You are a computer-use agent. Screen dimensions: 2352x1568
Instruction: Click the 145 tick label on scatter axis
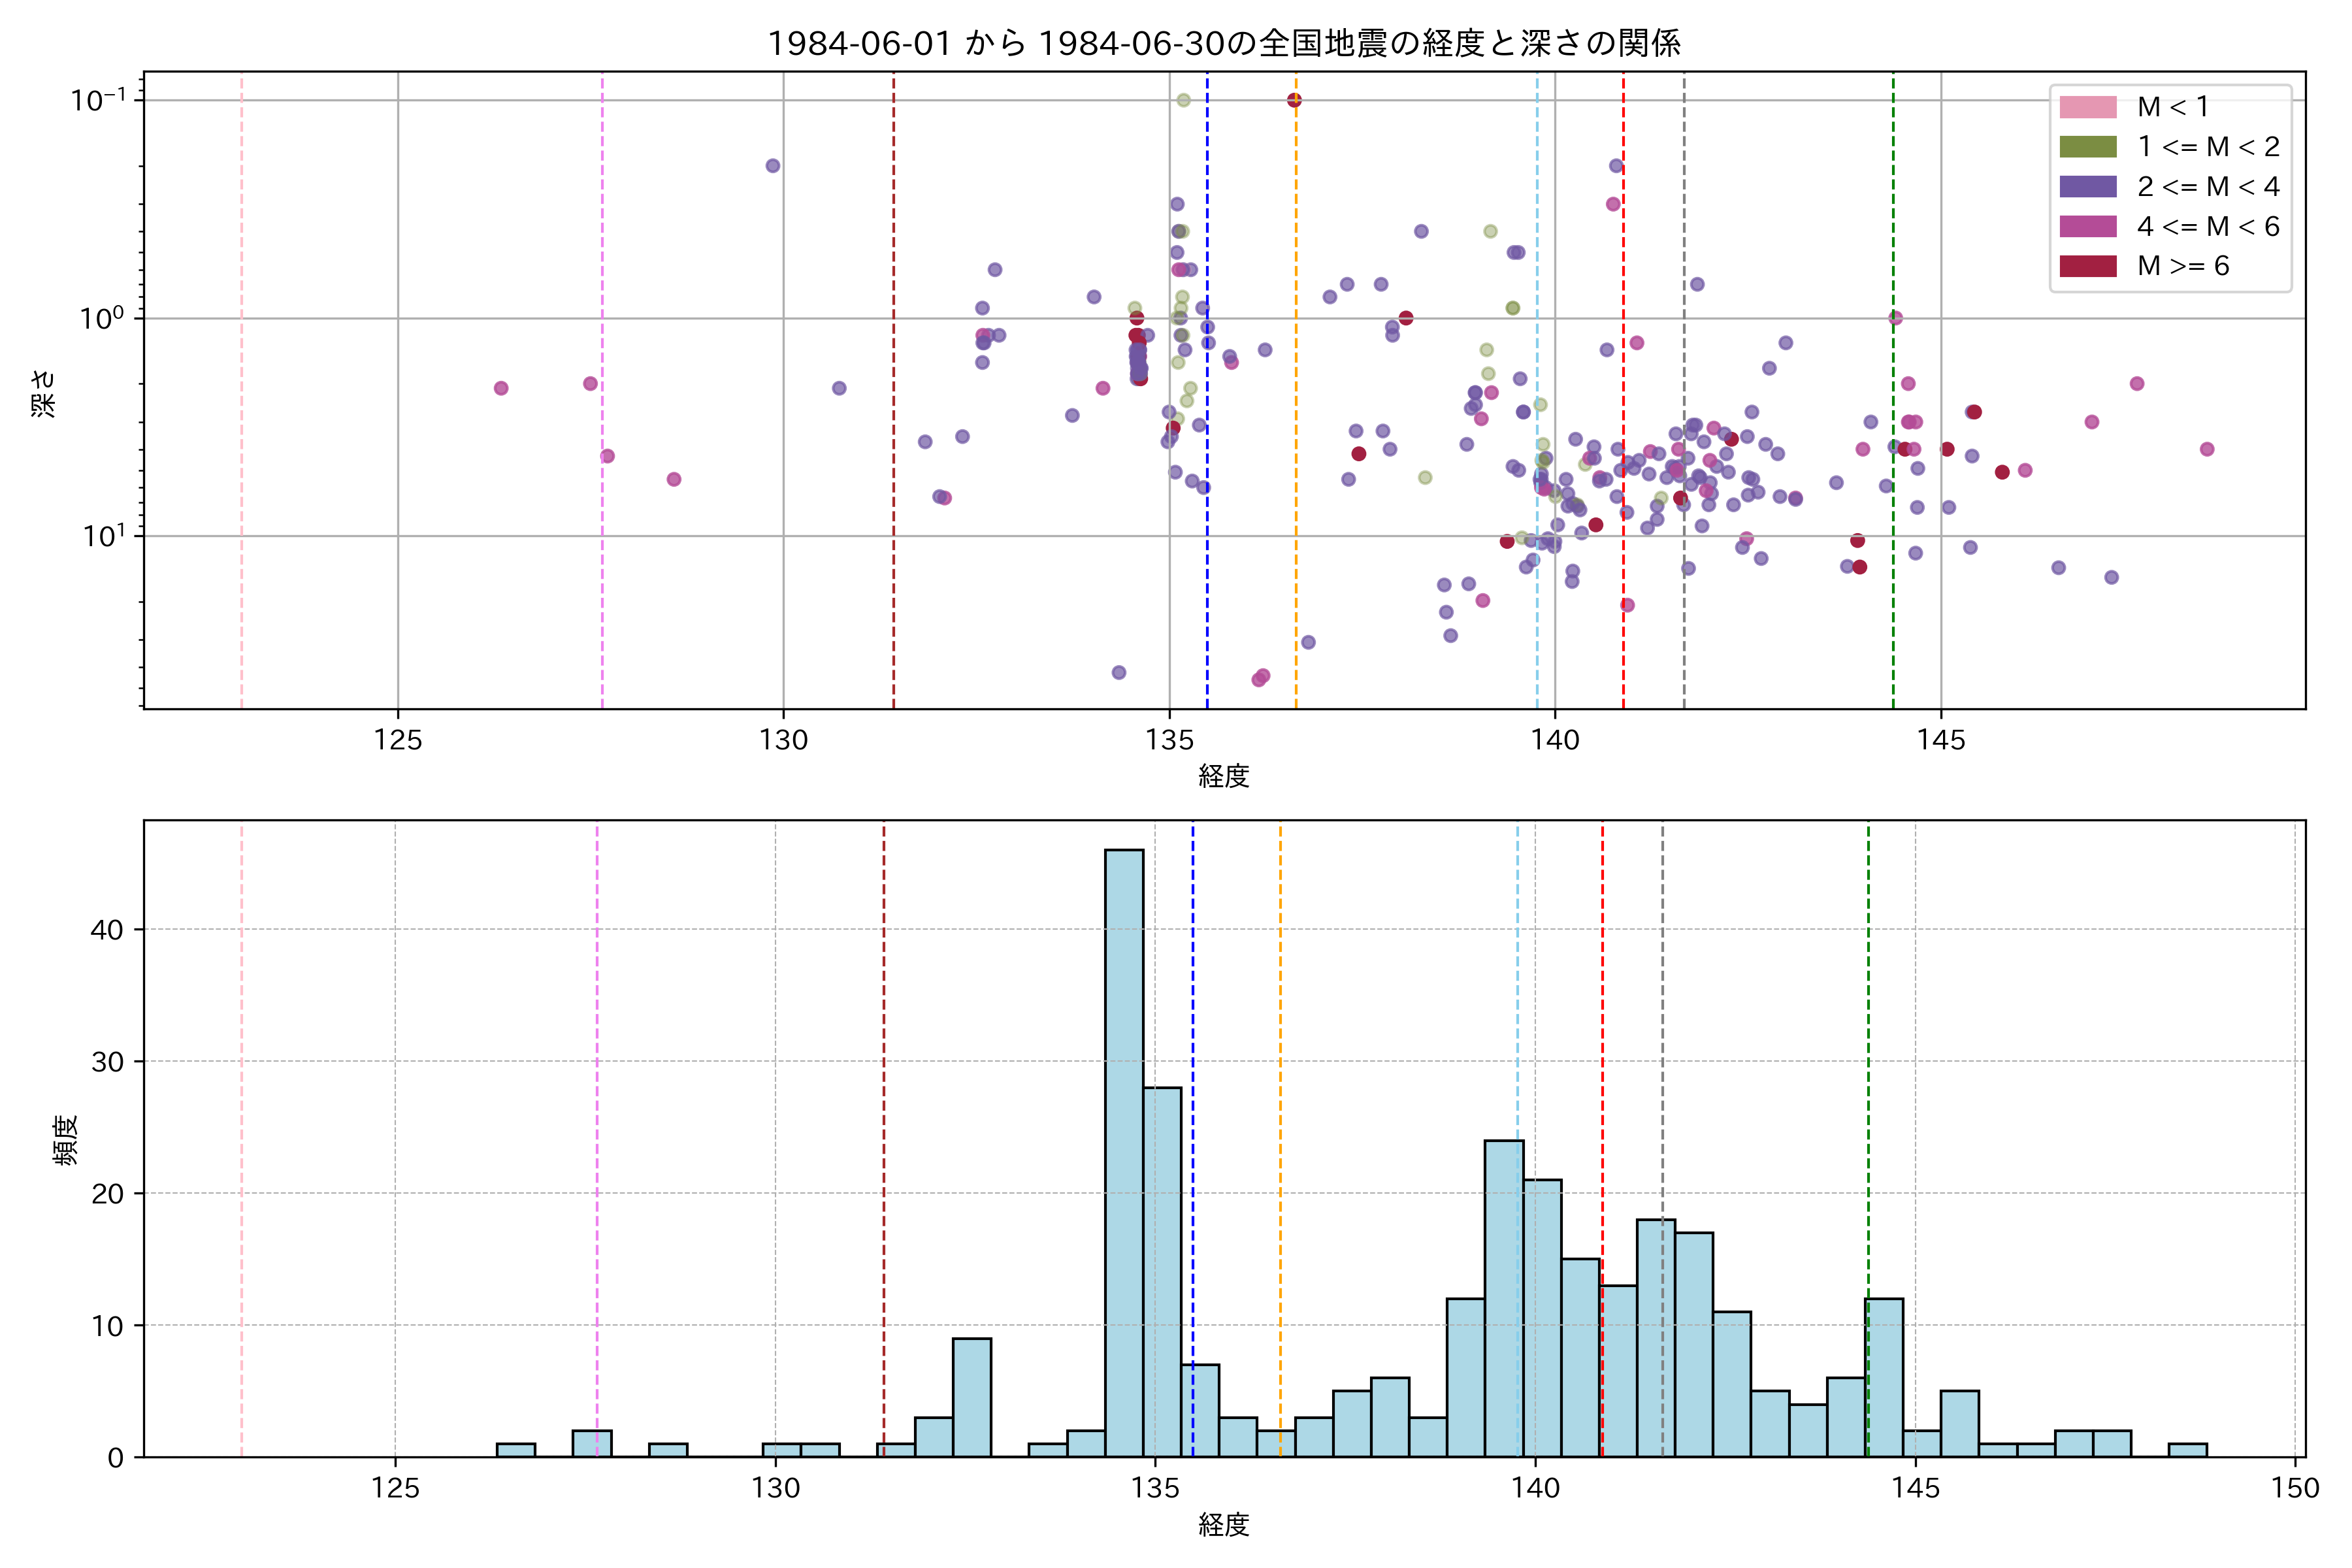(x=1941, y=740)
